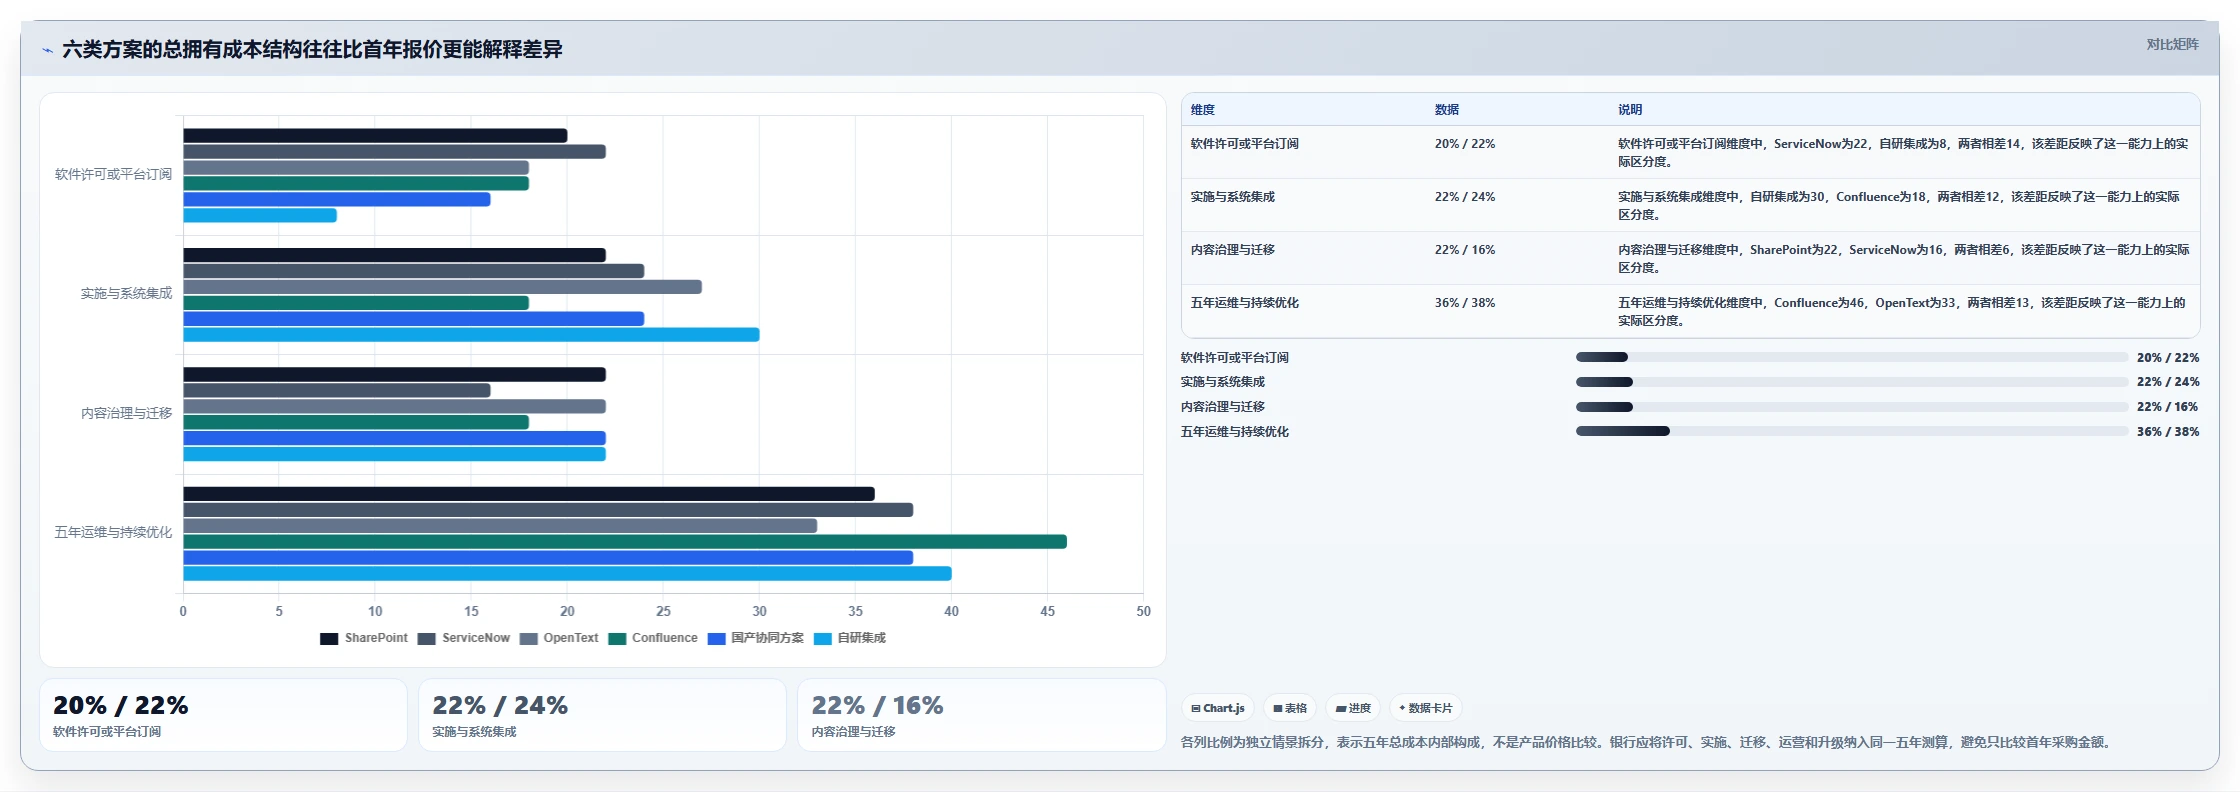Image resolution: width=2240 pixels, height=792 pixels.
Task: Click the SharePoint bar in 软件许可或平台订阅 group
Action: click(x=375, y=136)
